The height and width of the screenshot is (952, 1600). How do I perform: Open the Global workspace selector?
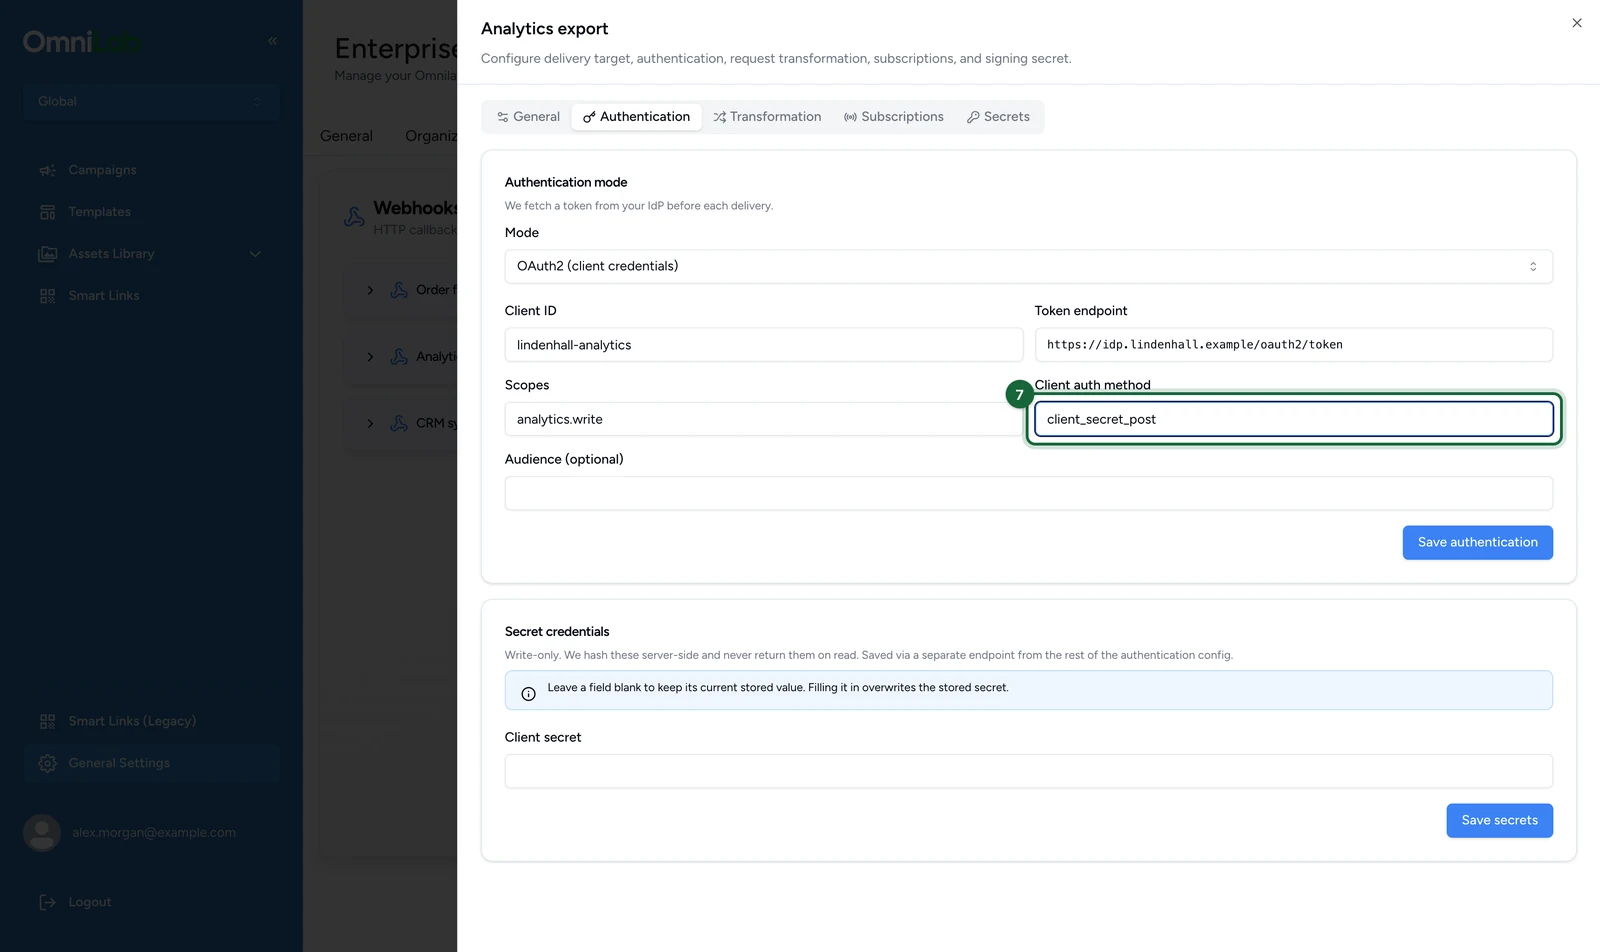coord(151,101)
